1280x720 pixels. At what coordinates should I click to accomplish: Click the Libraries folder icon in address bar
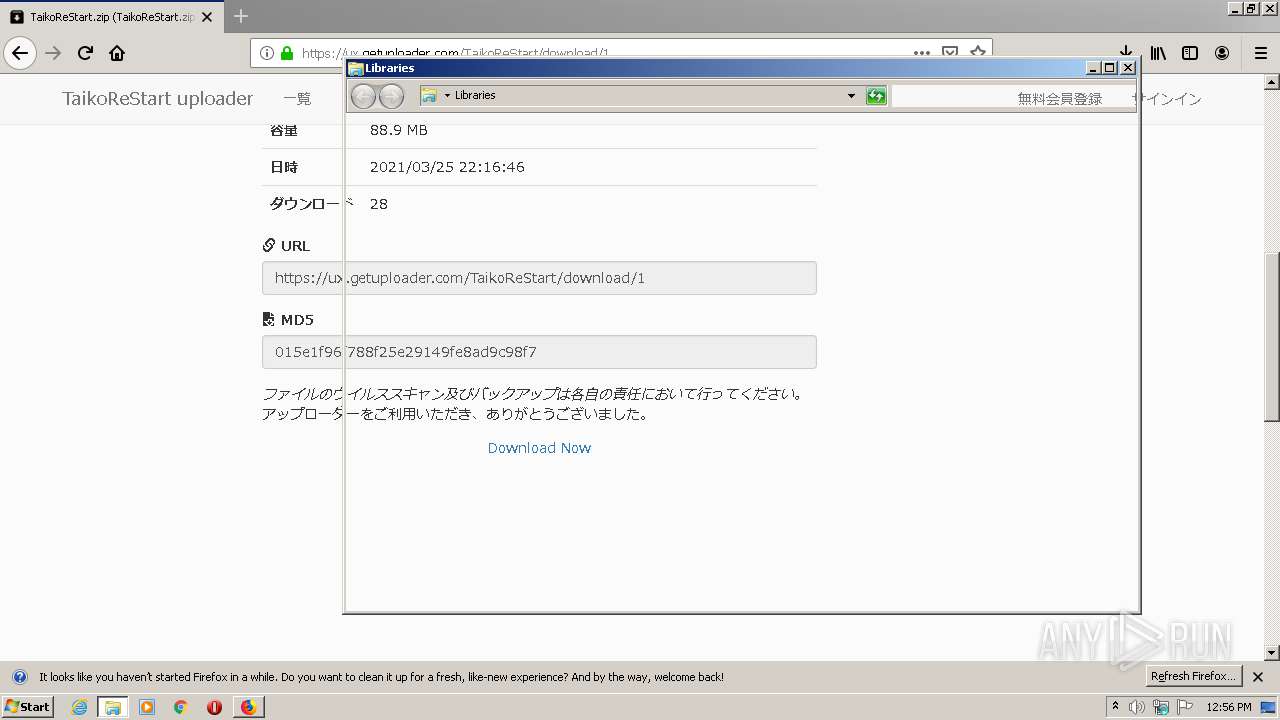(x=429, y=95)
